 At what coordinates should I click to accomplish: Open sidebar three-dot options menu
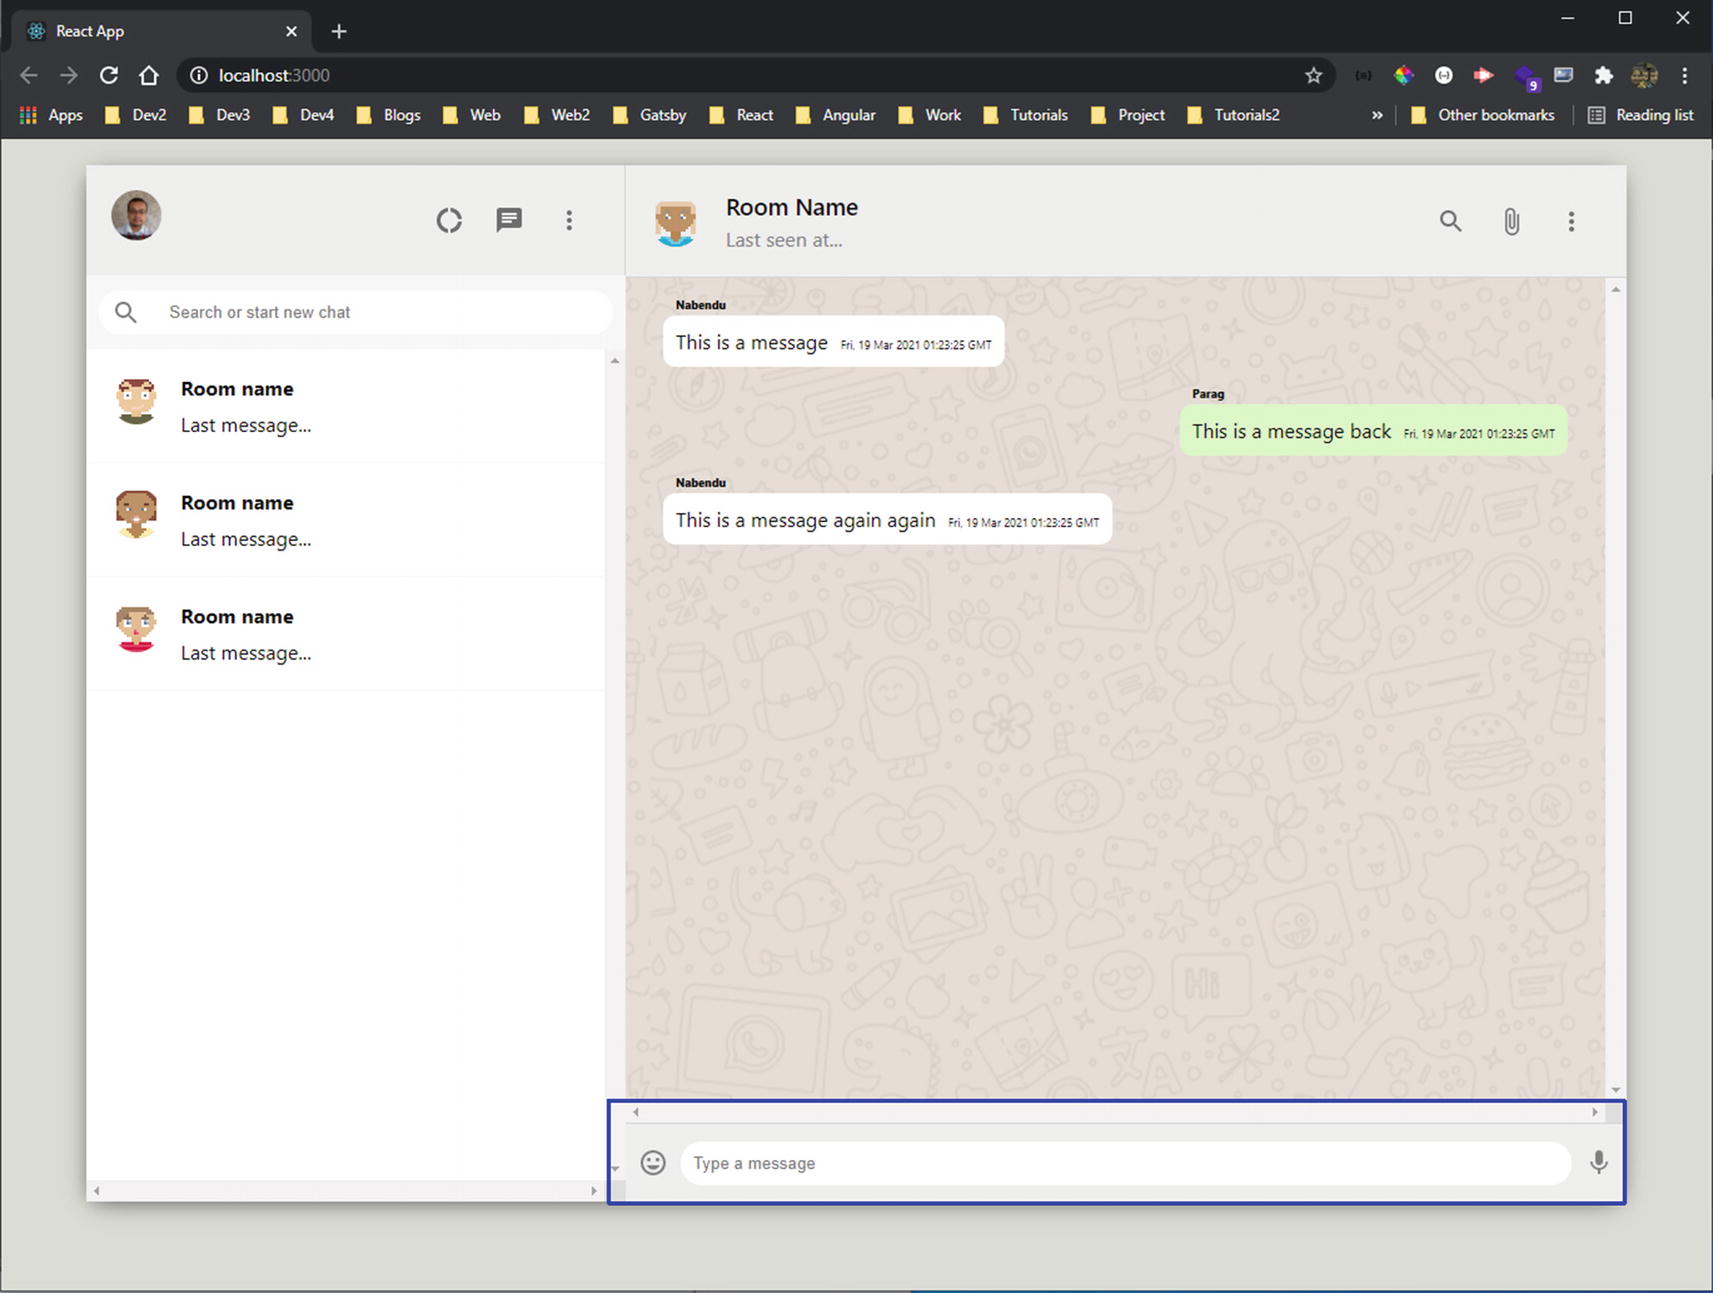click(569, 220)
